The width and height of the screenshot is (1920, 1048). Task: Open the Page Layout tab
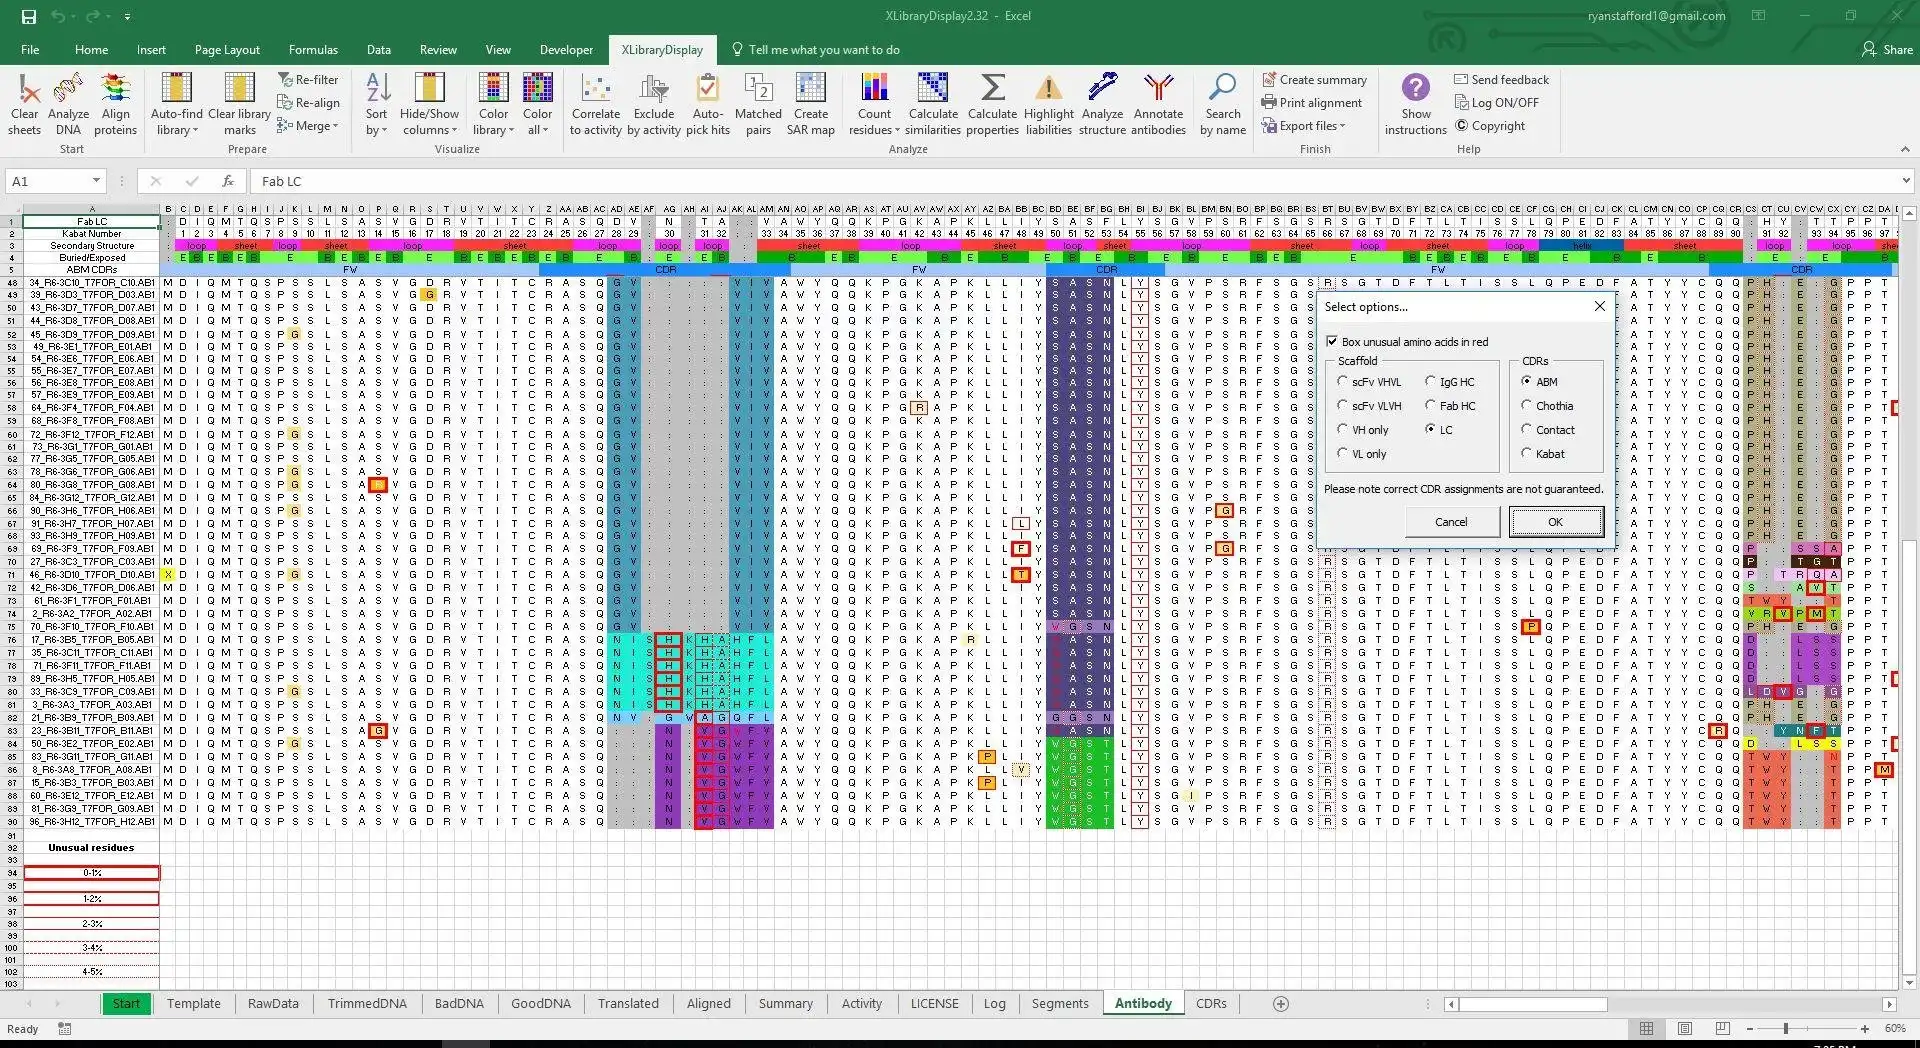pyautogui.click(x=227, y=50)
